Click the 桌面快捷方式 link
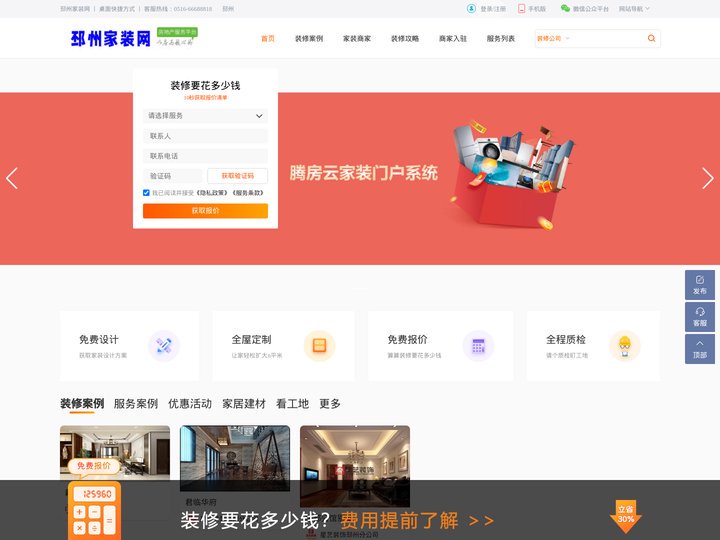720x540 pixels. [117, 9]
